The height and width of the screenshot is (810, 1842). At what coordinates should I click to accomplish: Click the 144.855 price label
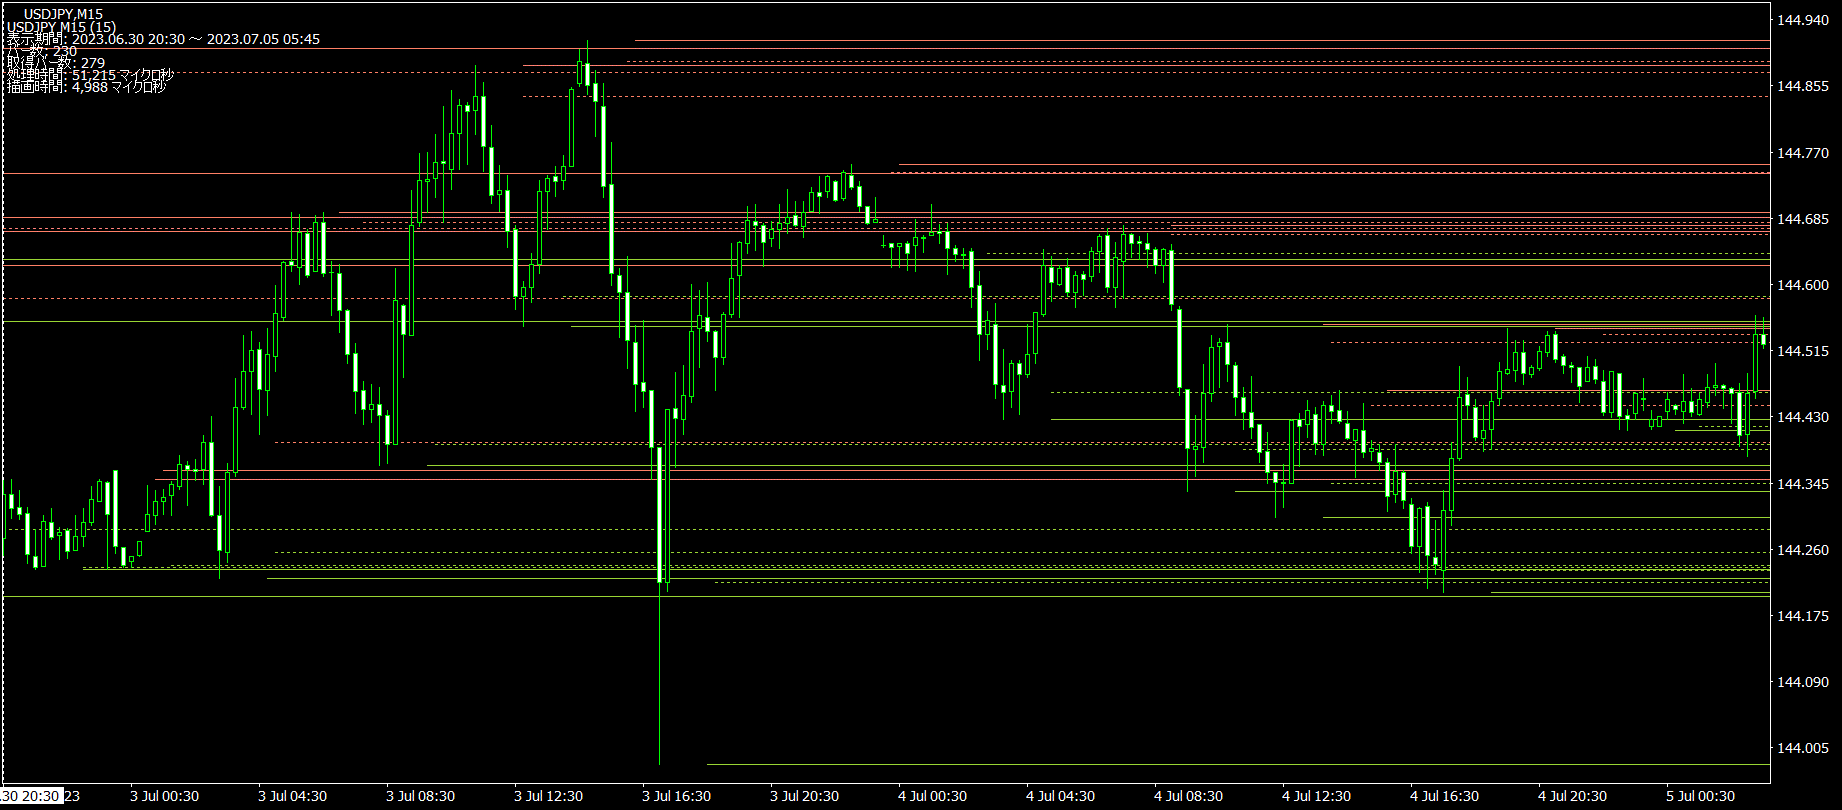[1803, 87]
